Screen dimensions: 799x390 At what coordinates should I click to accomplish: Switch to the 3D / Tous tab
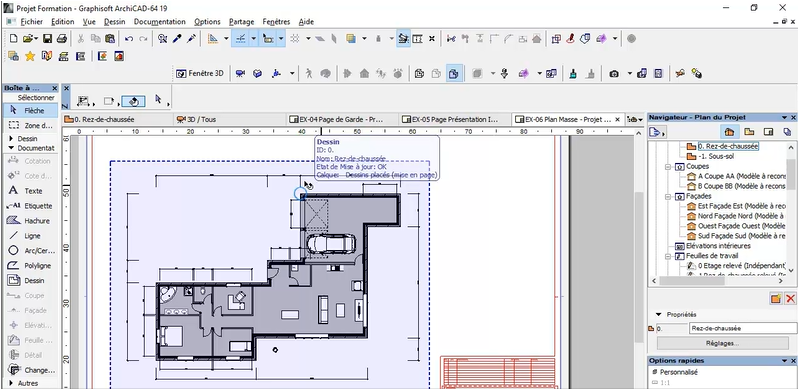pyautogui.click(x=201, y=119)
